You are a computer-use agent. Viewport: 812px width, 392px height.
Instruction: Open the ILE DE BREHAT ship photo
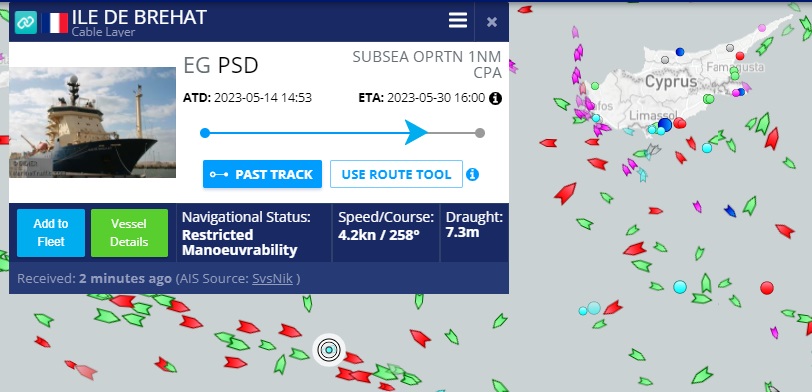click(x=93, y=122)
